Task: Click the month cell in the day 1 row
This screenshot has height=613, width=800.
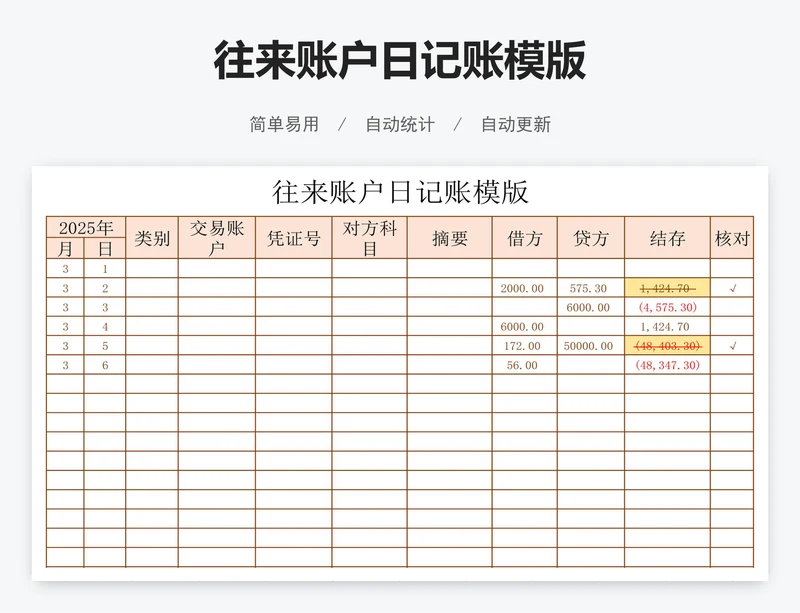Action: click(65, 269)
